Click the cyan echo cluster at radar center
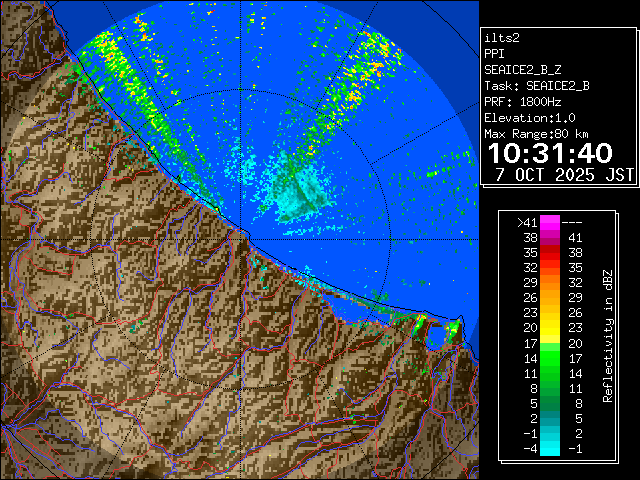This screenshot has width=640, height=480. [297, 188]
